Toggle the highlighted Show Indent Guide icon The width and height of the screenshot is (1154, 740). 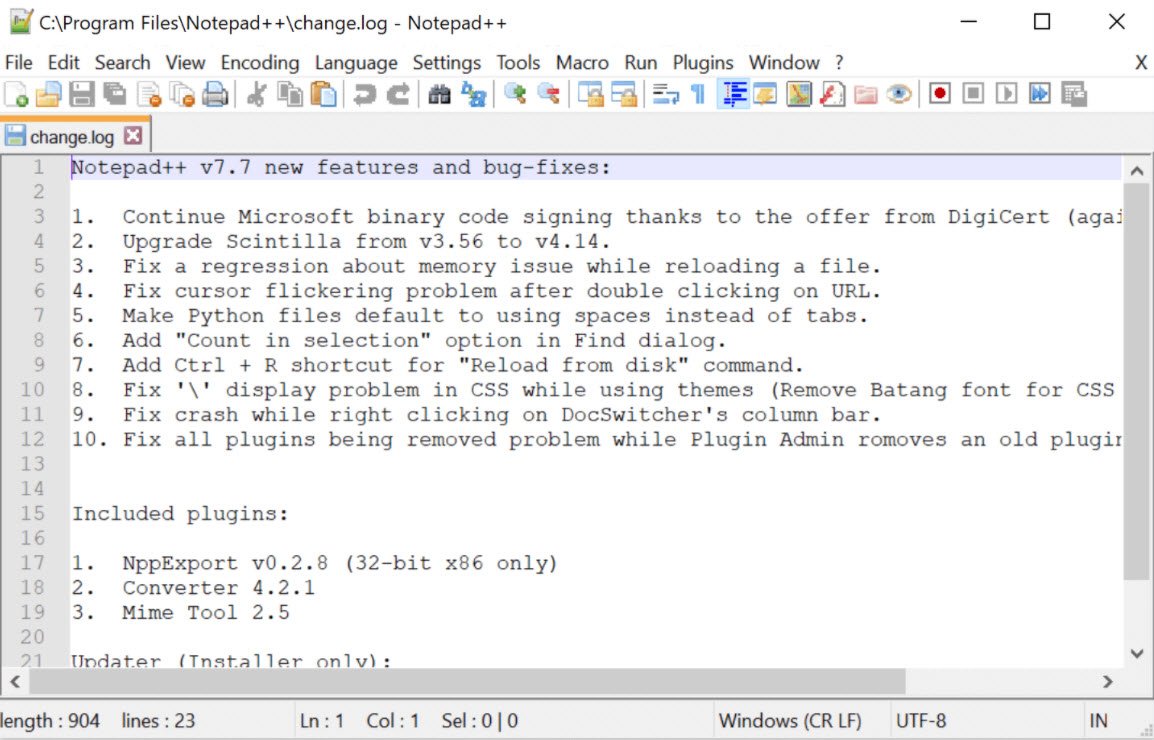(733, 94)
